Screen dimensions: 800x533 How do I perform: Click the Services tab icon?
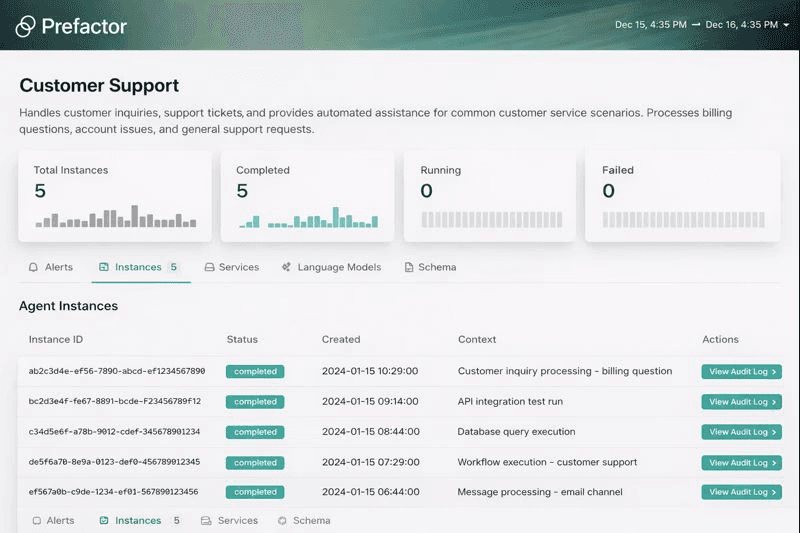pyautogui.click(x=209, y=267)
